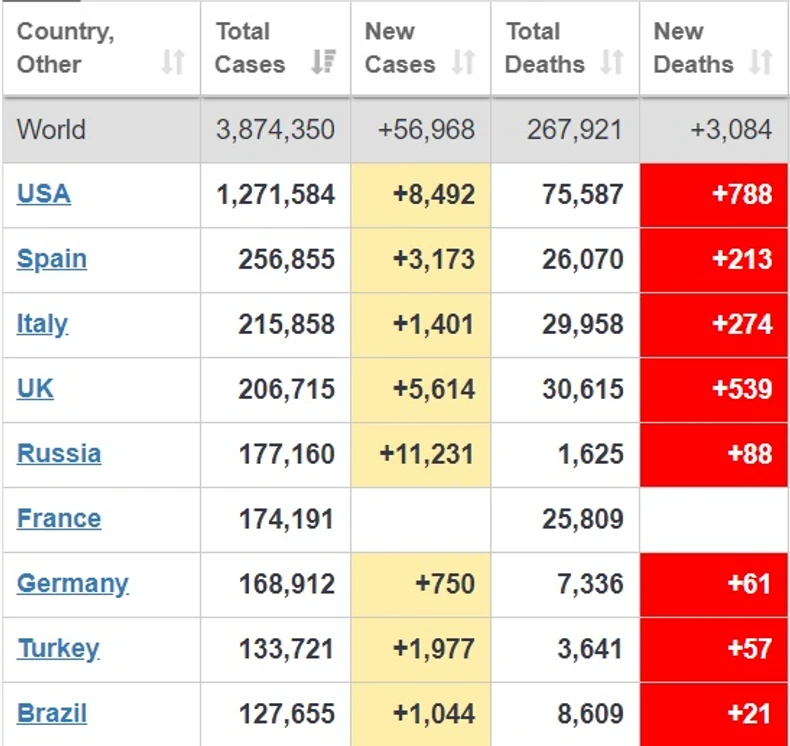Click sort arrows beside Total Deaths header
This screenshot has width=790, height=746.
[612, 63]
